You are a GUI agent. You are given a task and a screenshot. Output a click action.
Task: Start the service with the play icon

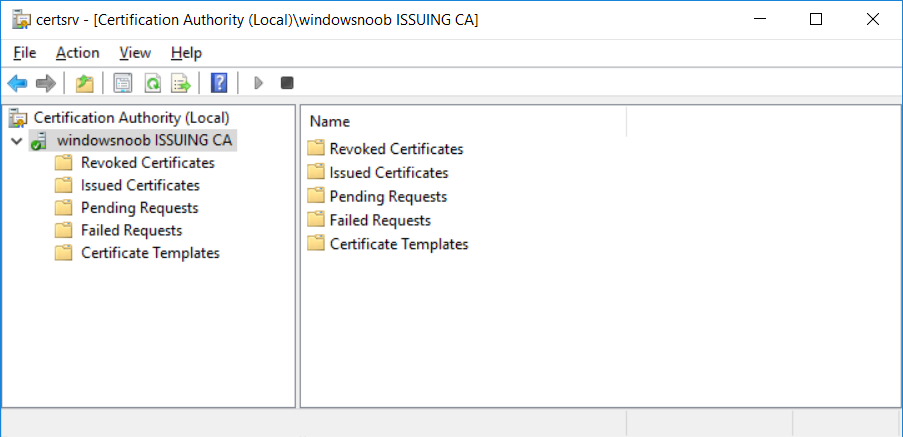pos(259,83)
